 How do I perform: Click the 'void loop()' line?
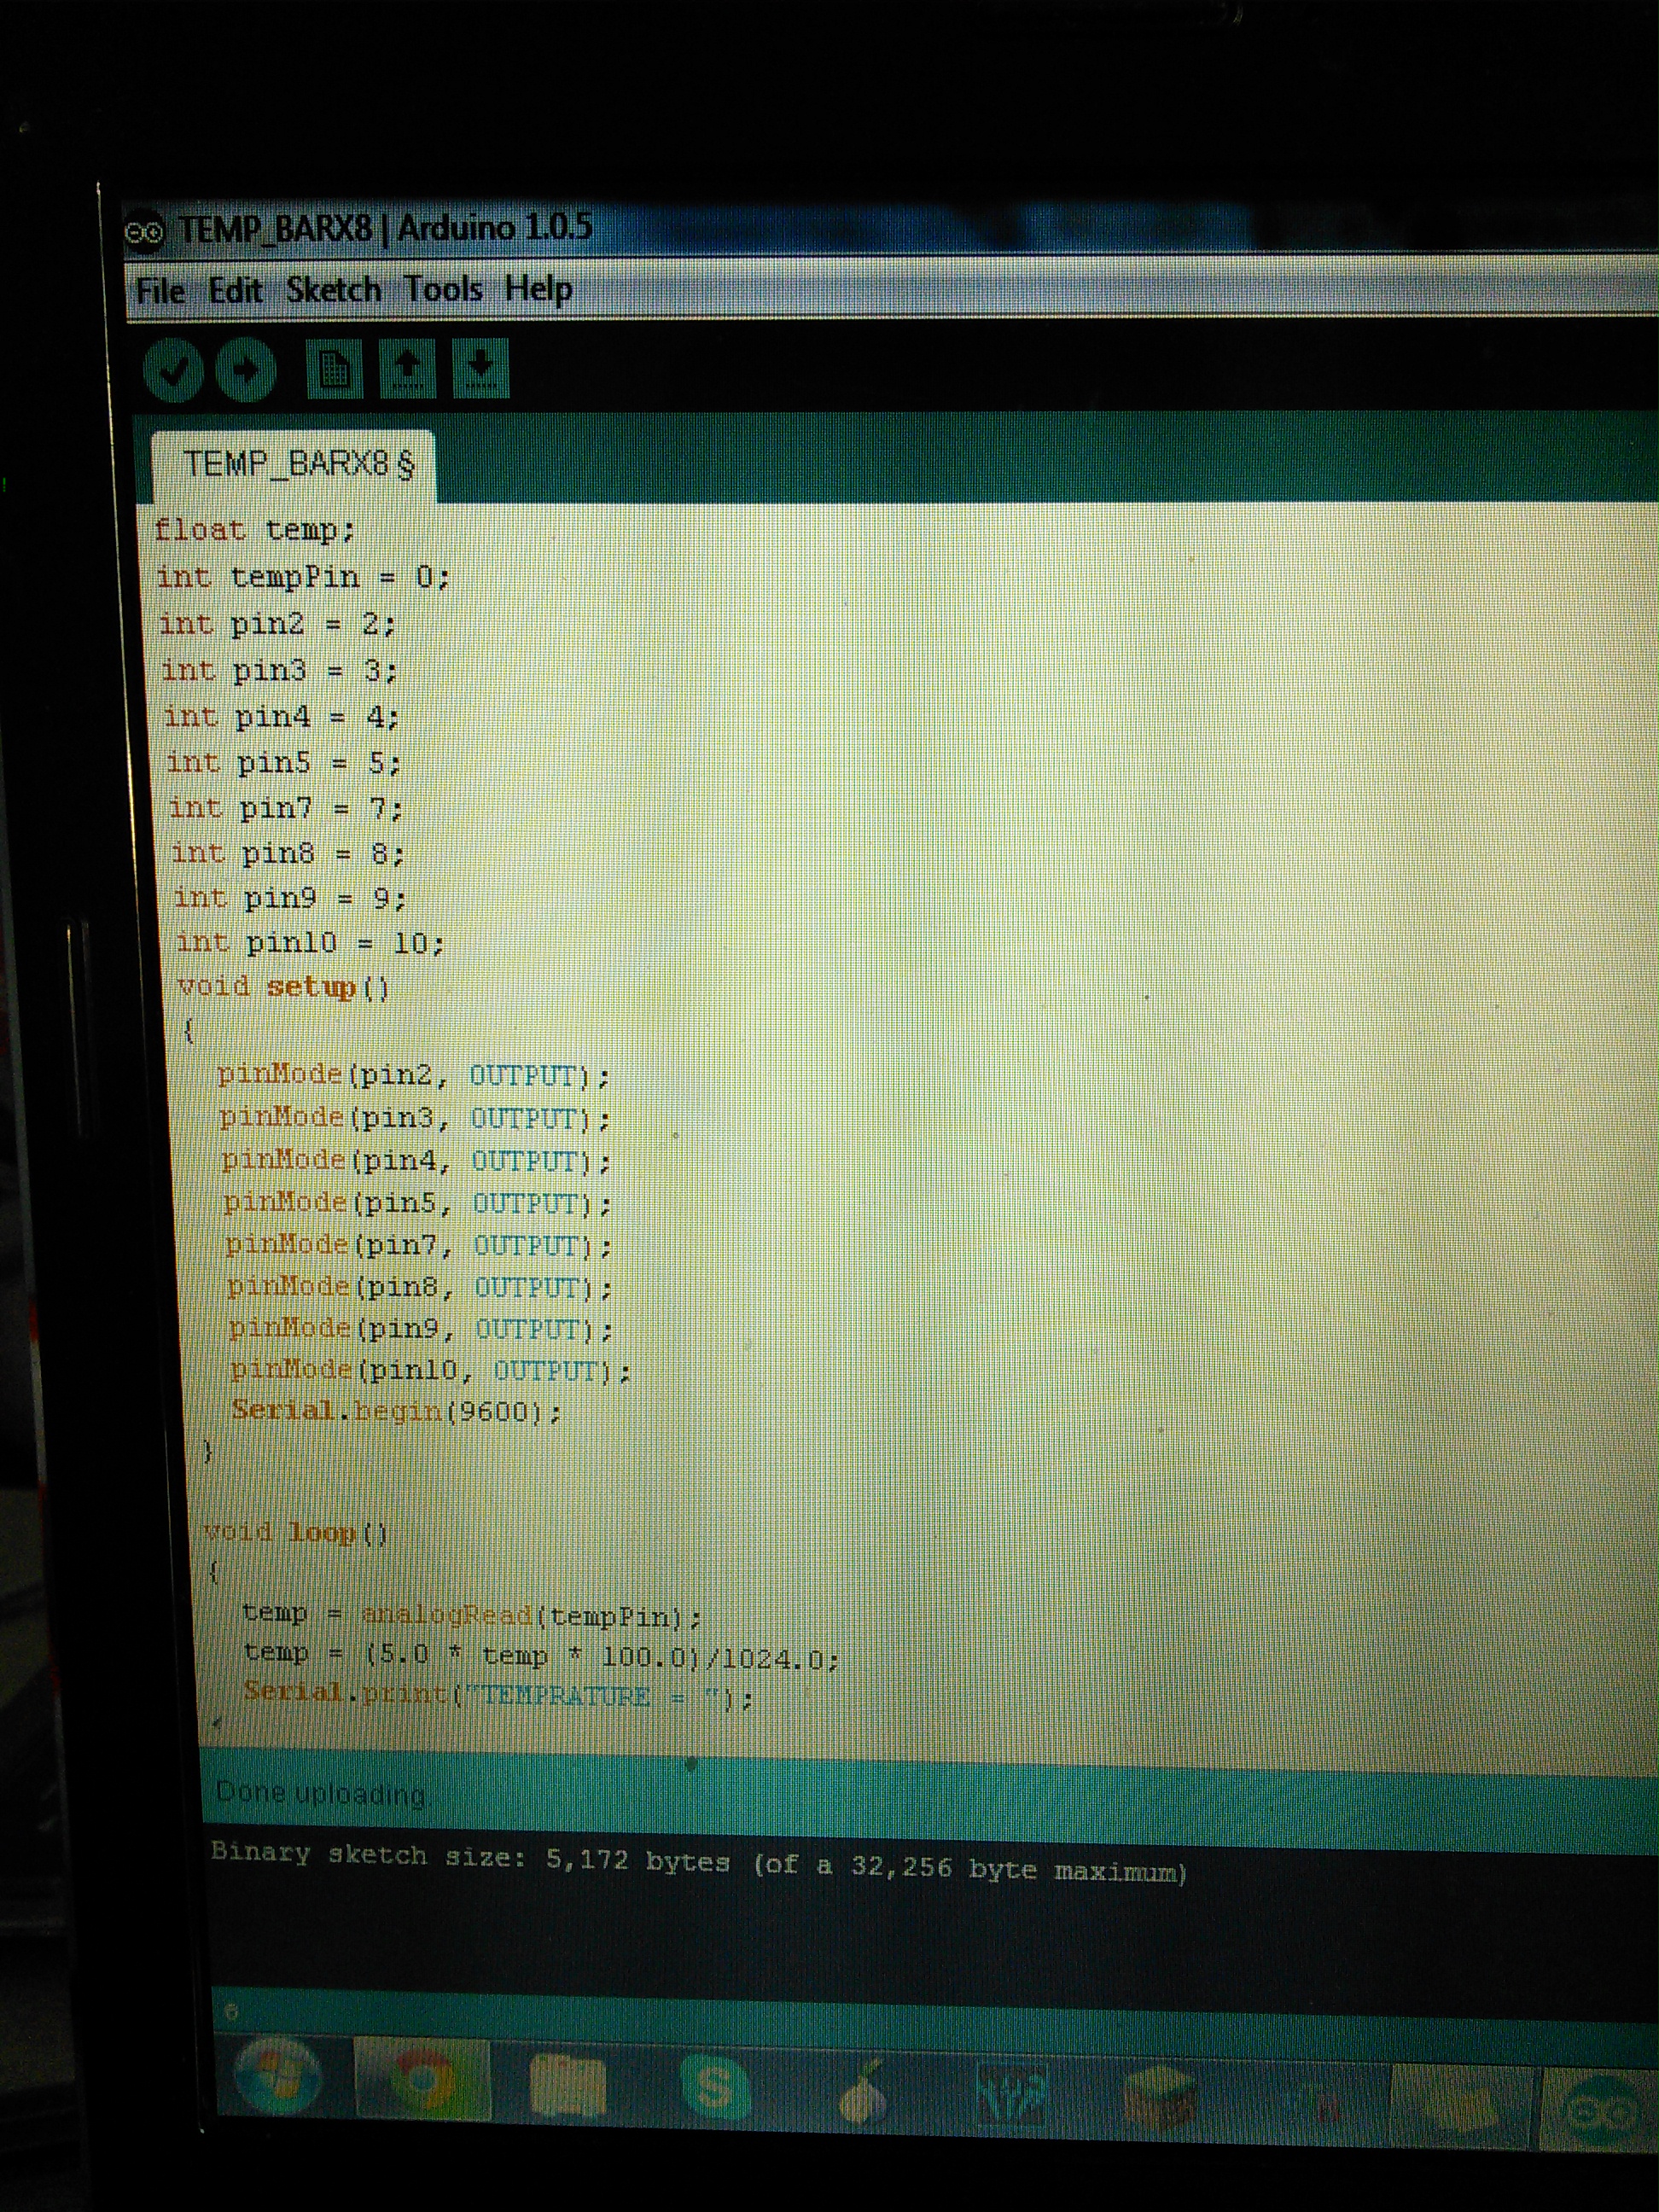point(296,1533)
